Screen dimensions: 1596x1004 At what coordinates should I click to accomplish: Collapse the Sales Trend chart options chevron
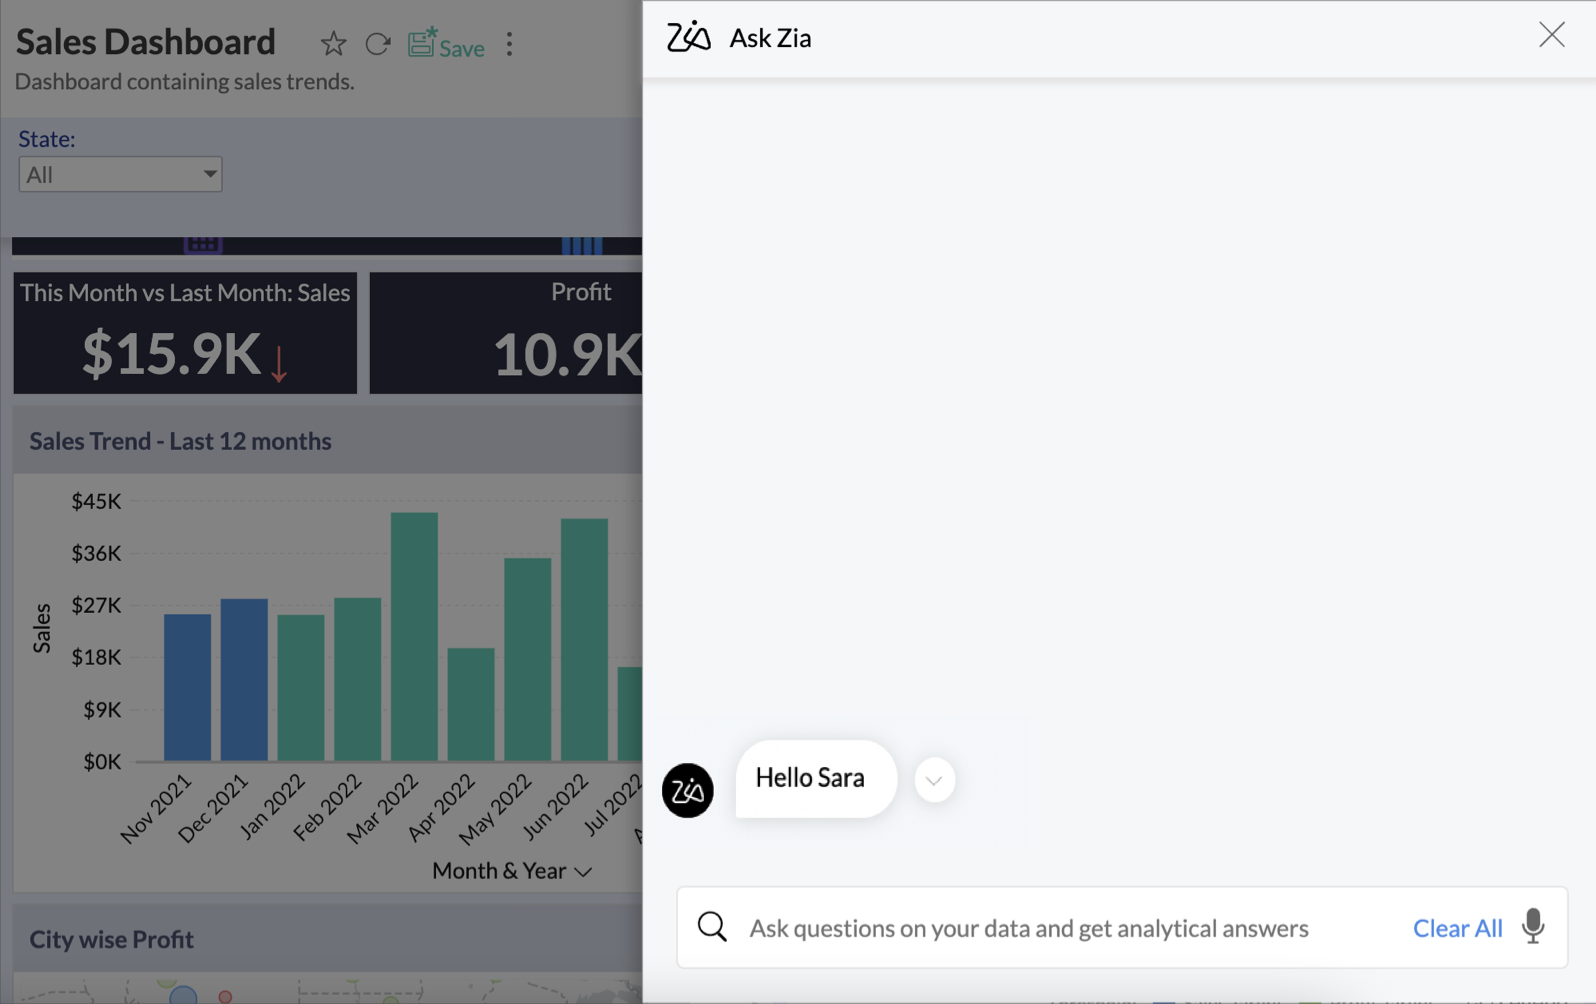point(585,871)
